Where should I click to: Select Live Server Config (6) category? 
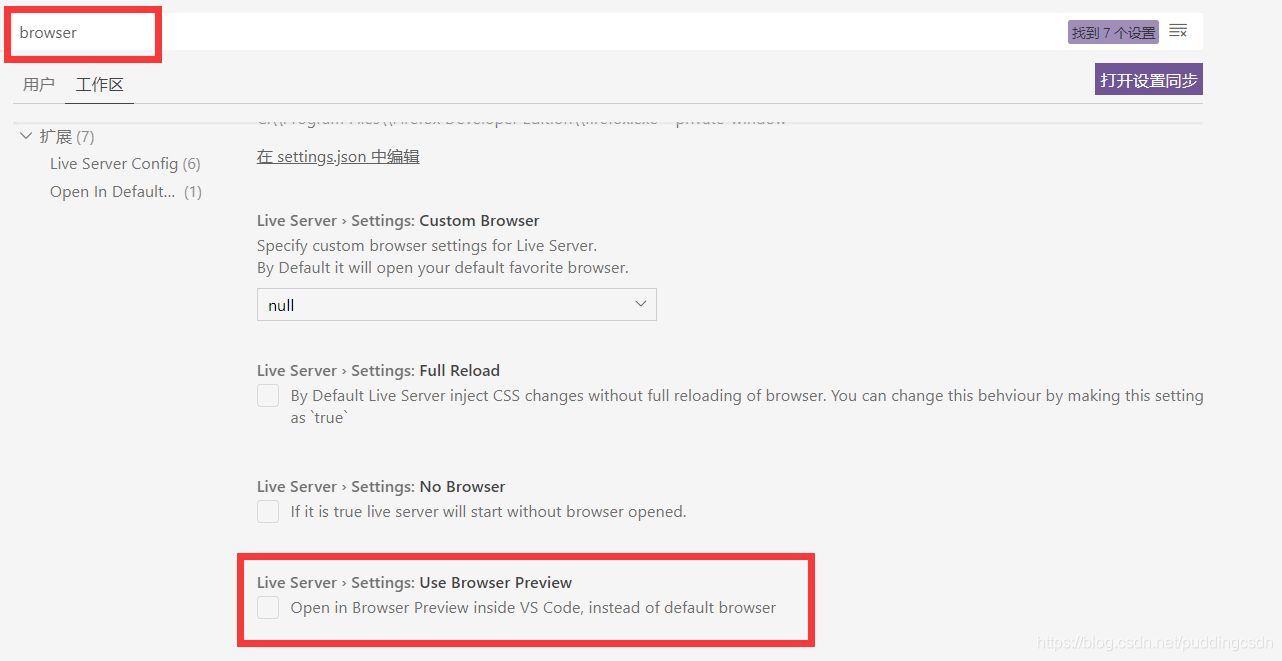click(125, 164)
